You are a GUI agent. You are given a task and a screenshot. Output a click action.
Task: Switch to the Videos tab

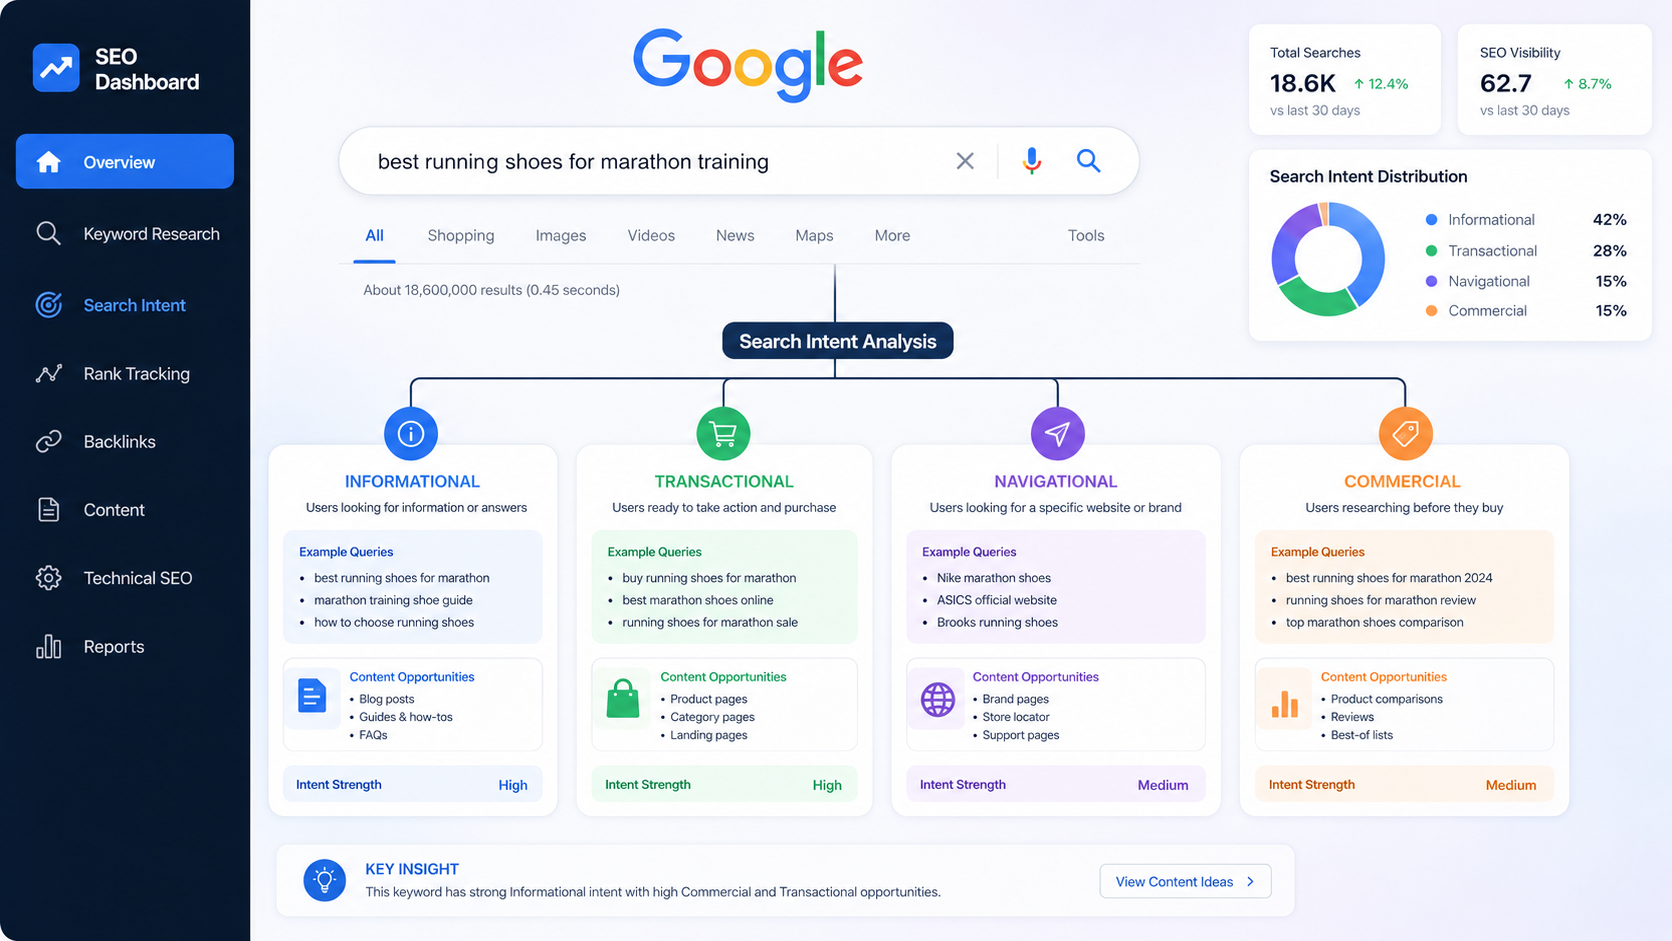point(651,235)
